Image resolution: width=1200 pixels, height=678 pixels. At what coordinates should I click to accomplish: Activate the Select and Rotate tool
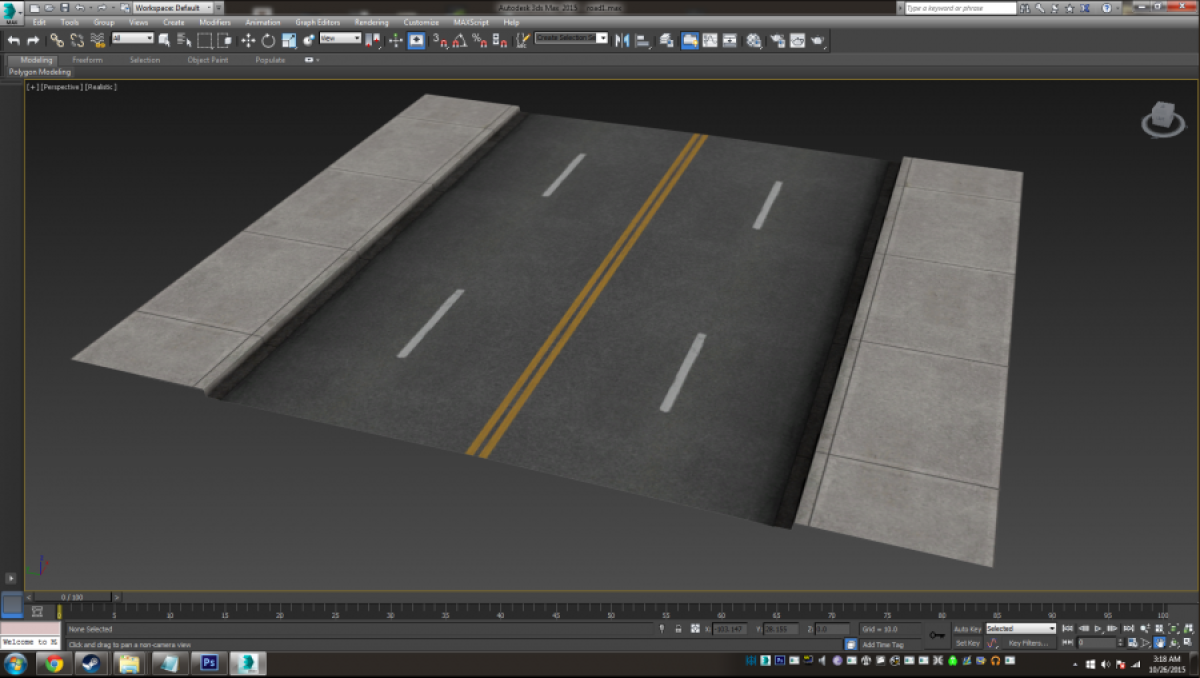click(x=268, y=41)
